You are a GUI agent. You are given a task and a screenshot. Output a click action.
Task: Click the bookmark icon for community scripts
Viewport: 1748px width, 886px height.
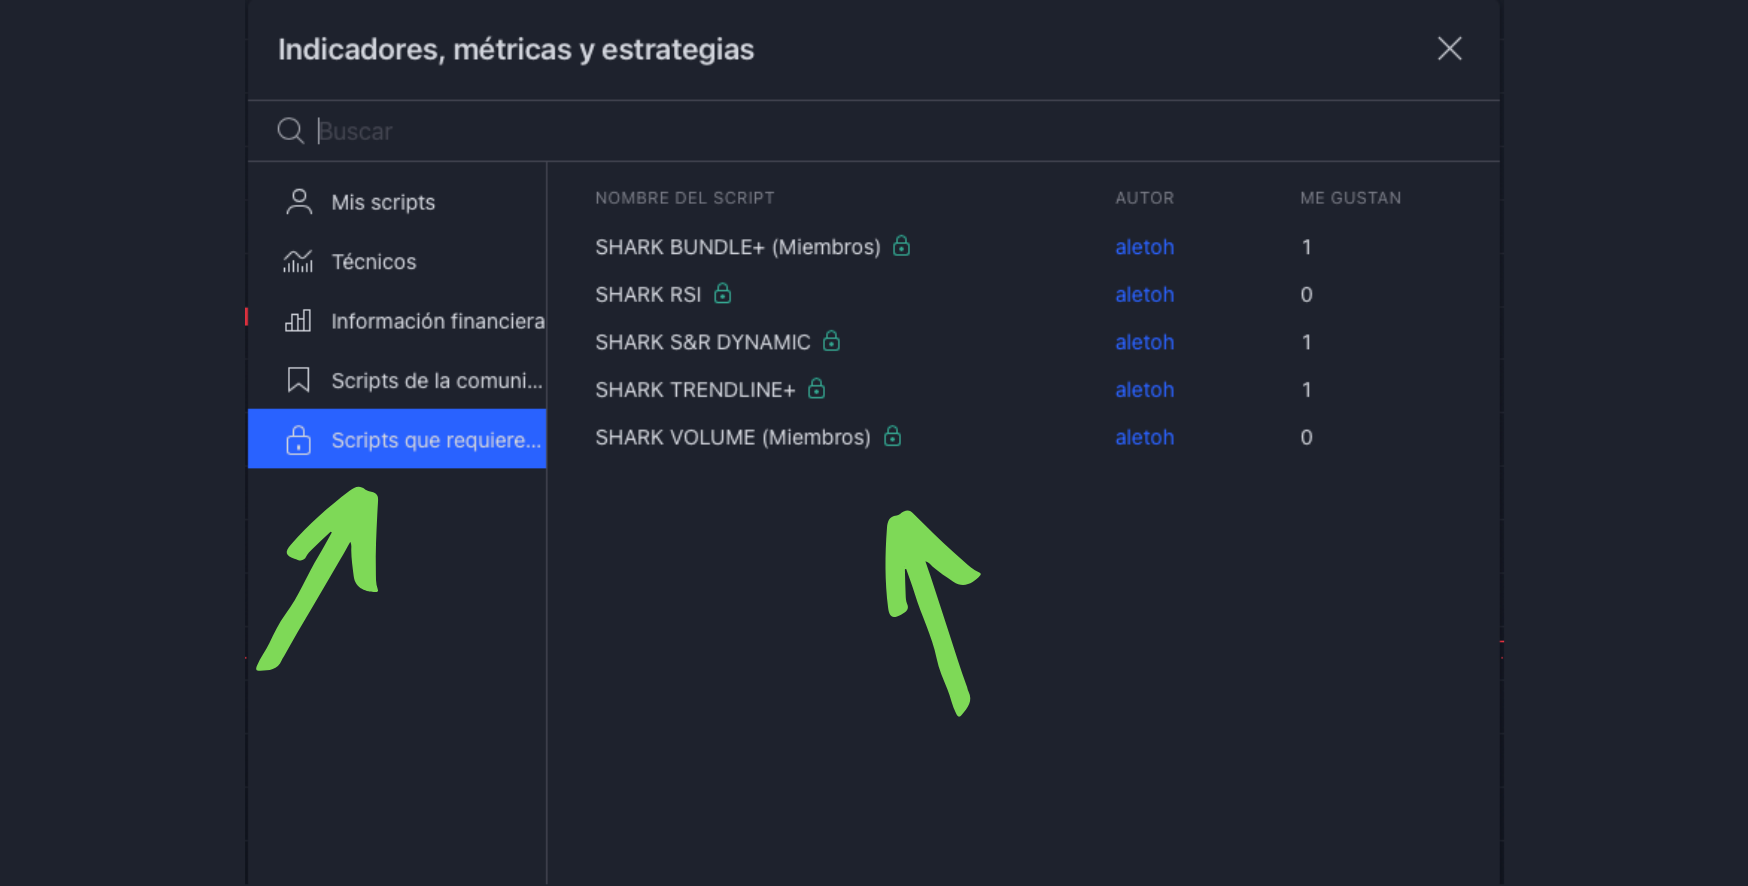[x=298, y=380]
